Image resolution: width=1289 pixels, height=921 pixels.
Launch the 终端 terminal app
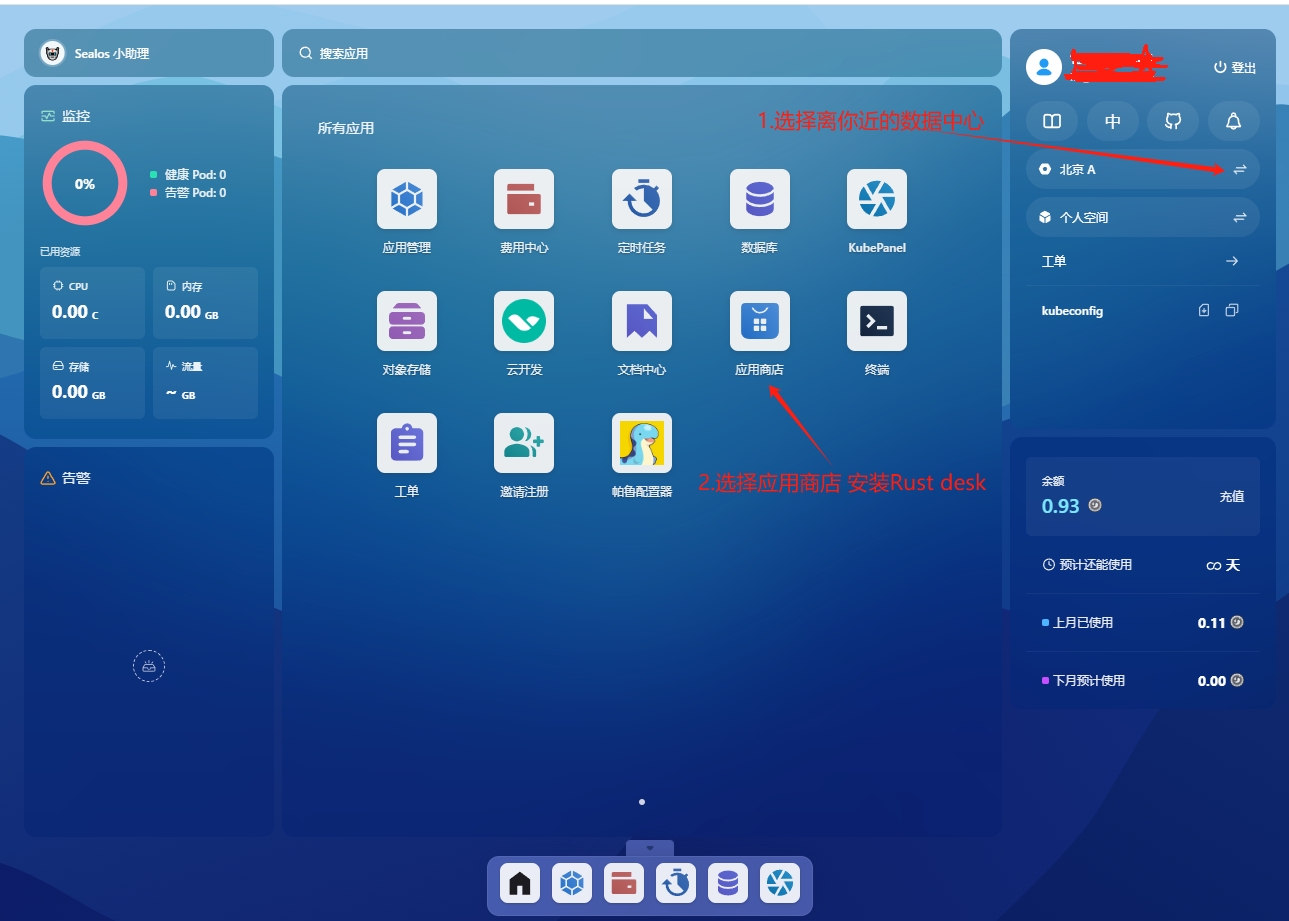877,321
